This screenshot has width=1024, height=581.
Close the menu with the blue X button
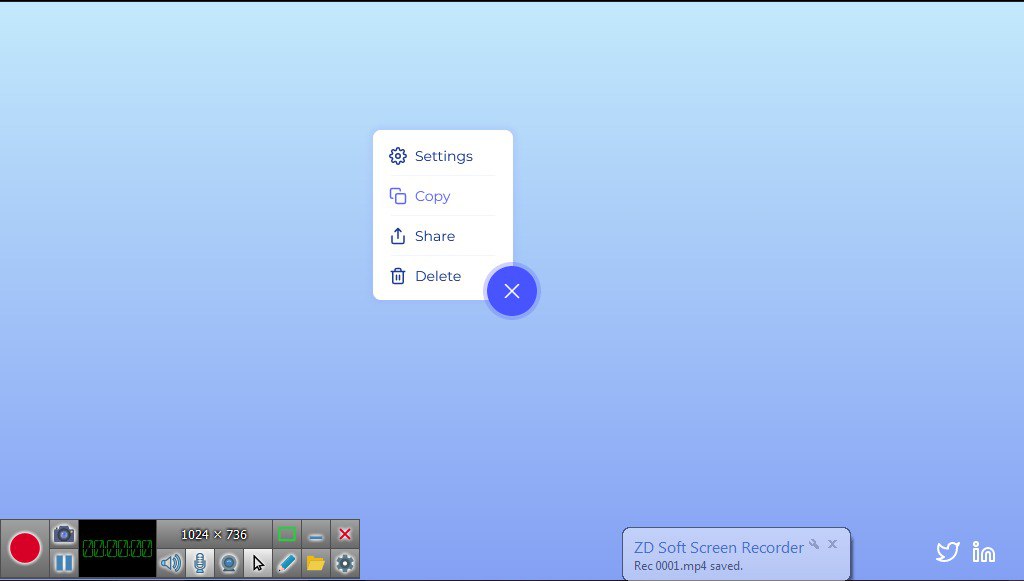click(x=512, y=291)
